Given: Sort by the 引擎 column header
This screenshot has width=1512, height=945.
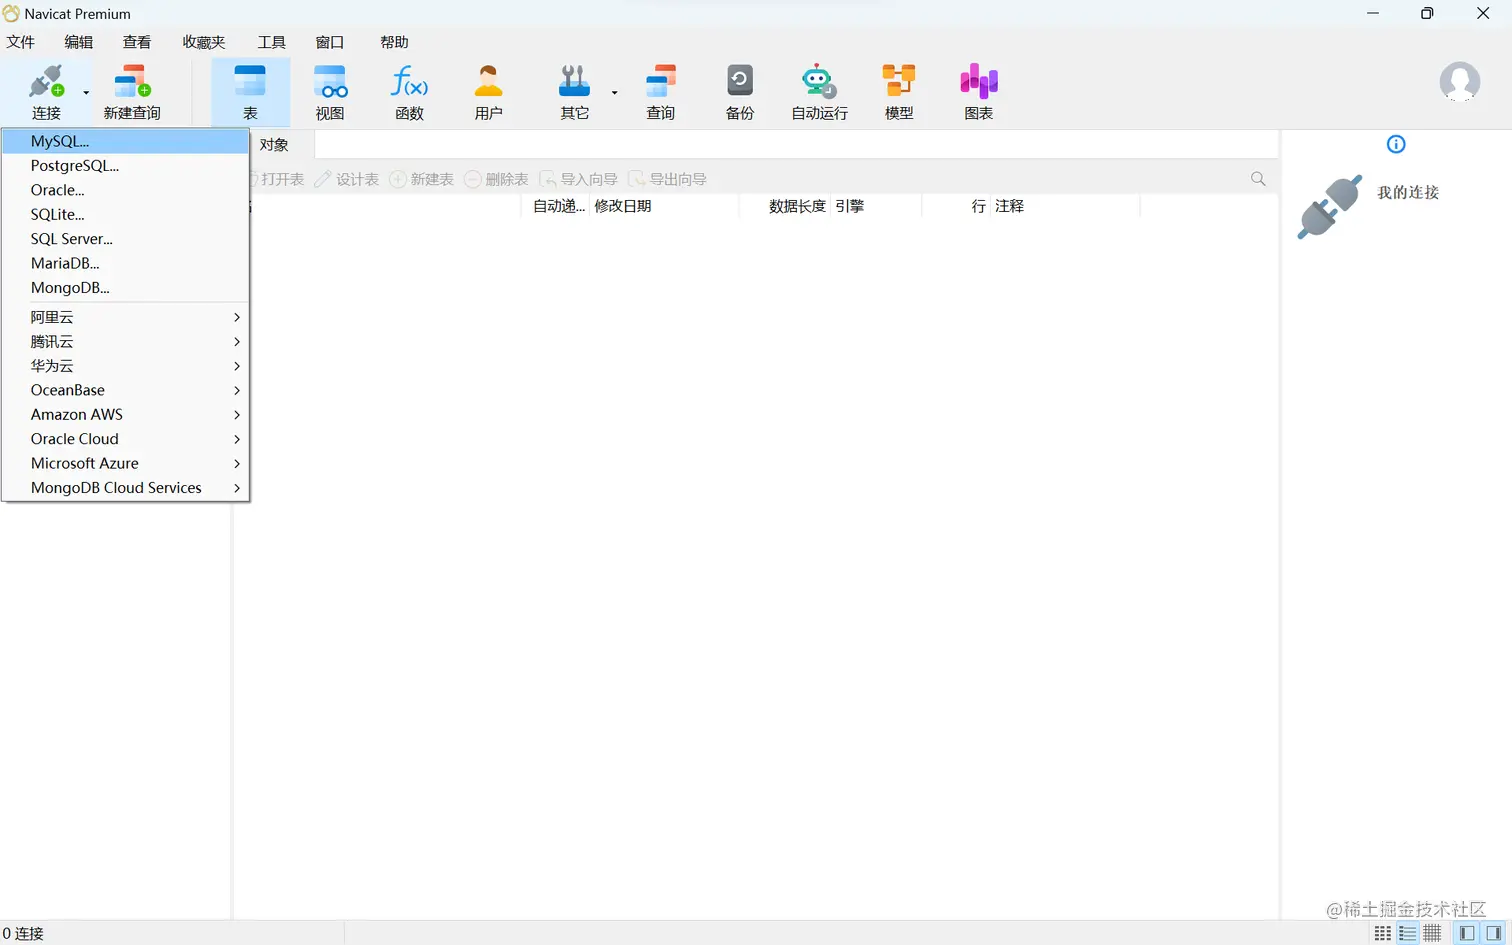Looking at the screenshot, I should pyautogui.click(x=850, y=206).
